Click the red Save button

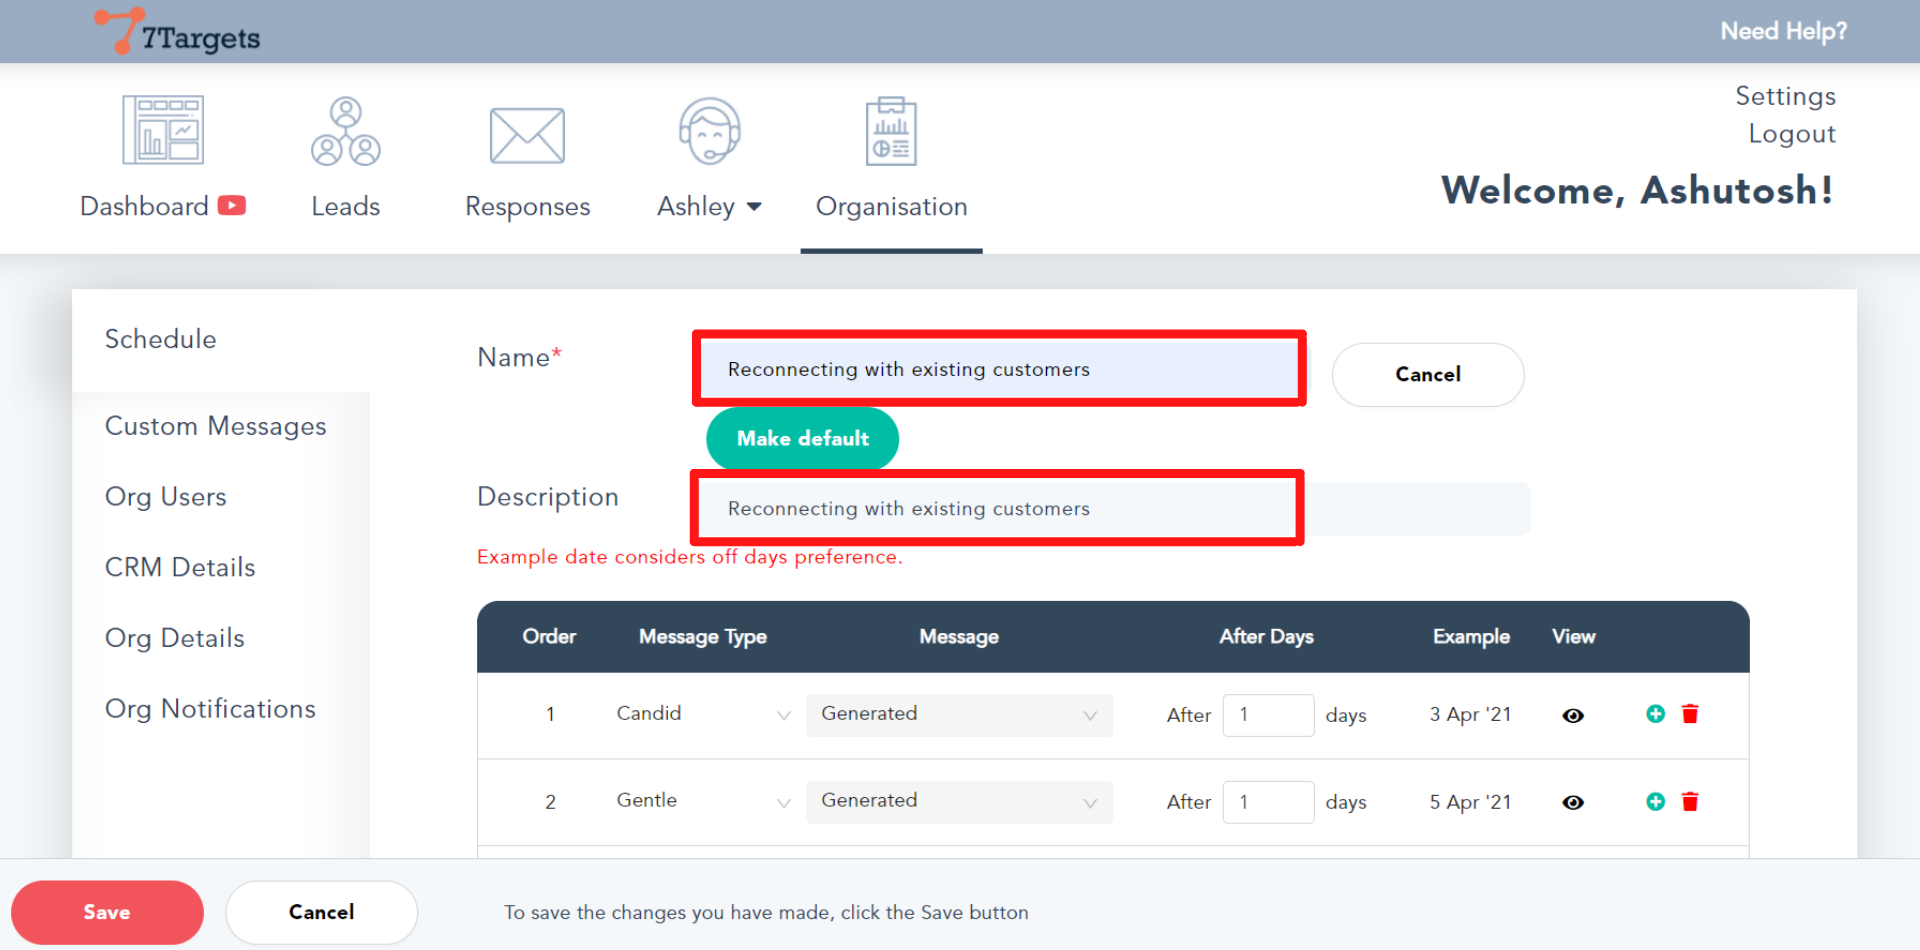[x=107, y=912]
